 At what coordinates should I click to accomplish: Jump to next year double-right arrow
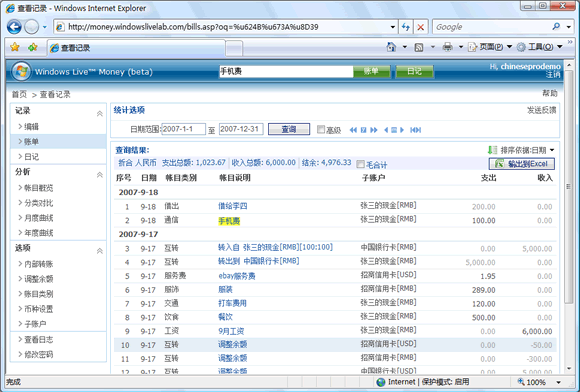tap(374, 130)
